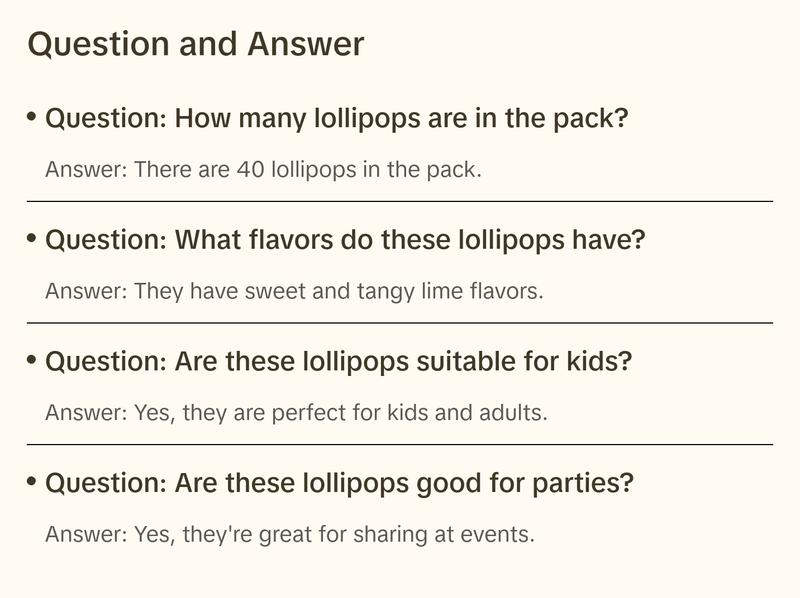Select the question about how many lollipops
Viewport: 800px width, 598px height.
click(x=337, y=119)
